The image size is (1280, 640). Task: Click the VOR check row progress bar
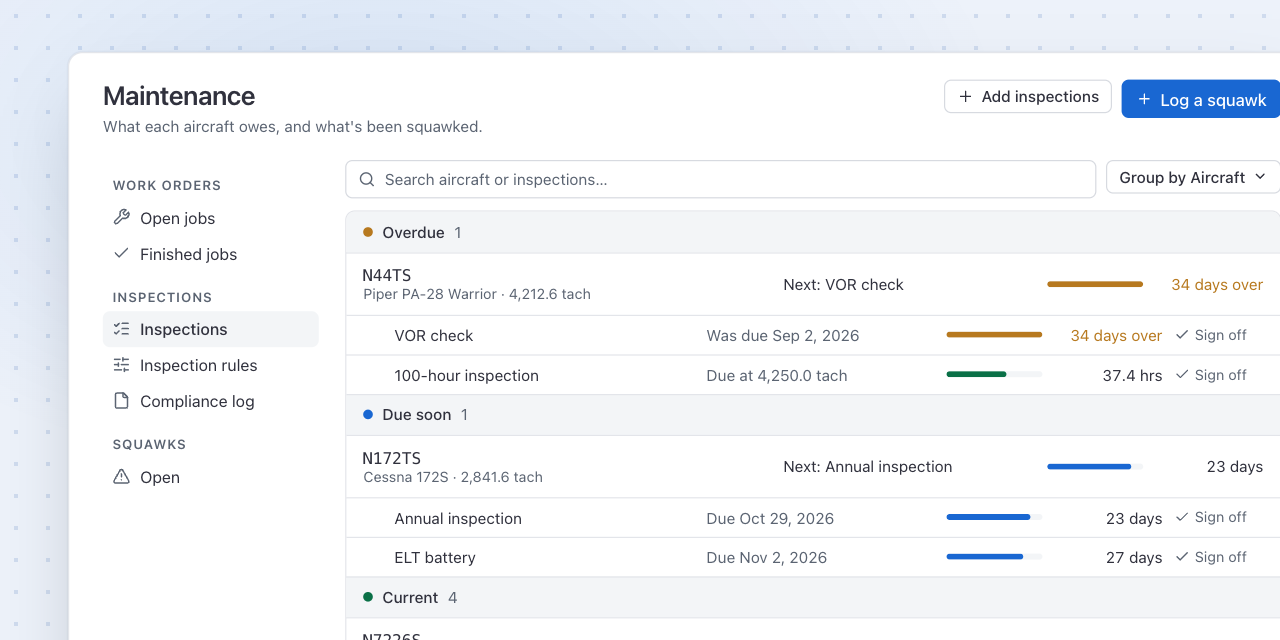(994, 334)
